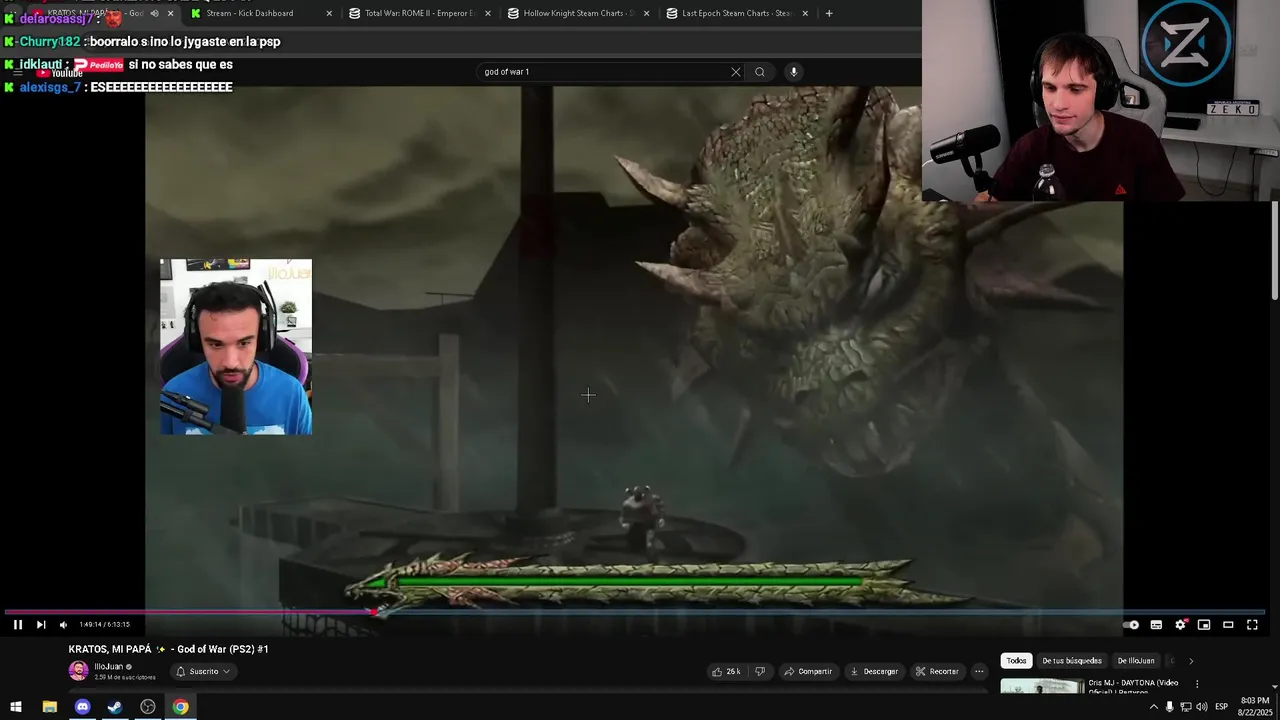
Task: Show hidden system tray icons
Action: tap(1153, 707)
